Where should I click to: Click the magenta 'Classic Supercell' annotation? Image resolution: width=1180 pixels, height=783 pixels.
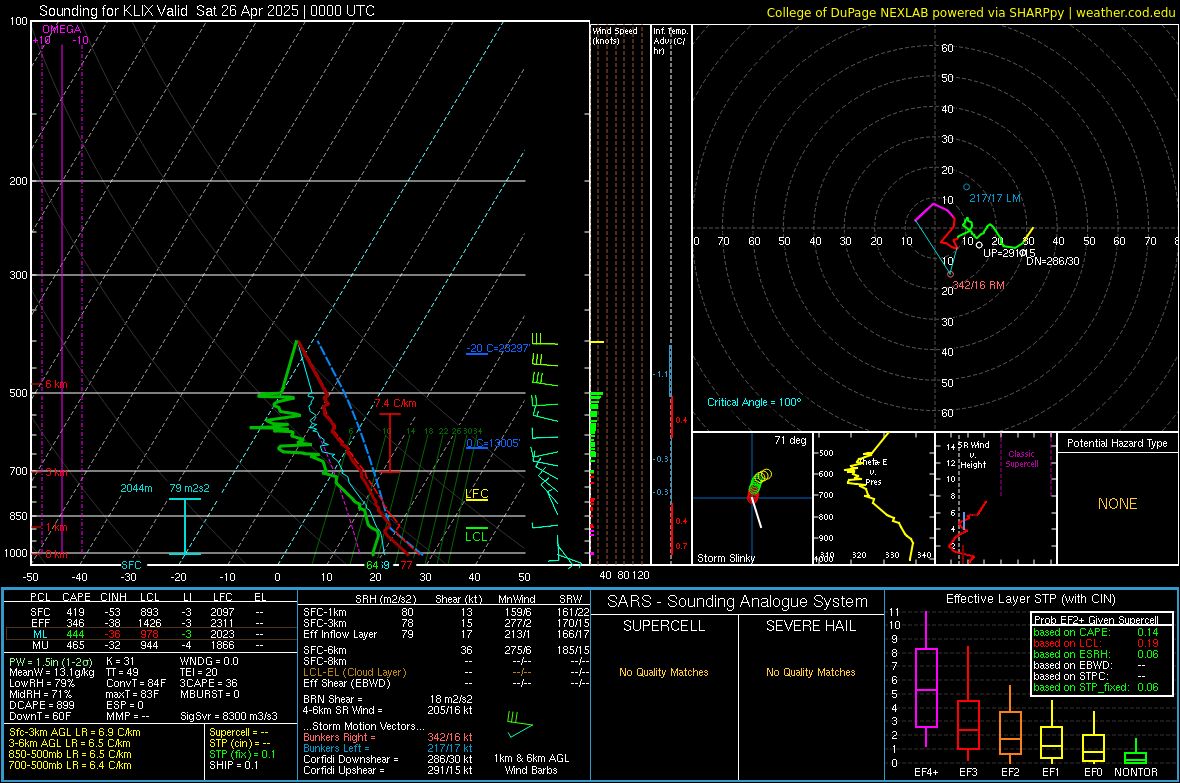point(1022,459)
